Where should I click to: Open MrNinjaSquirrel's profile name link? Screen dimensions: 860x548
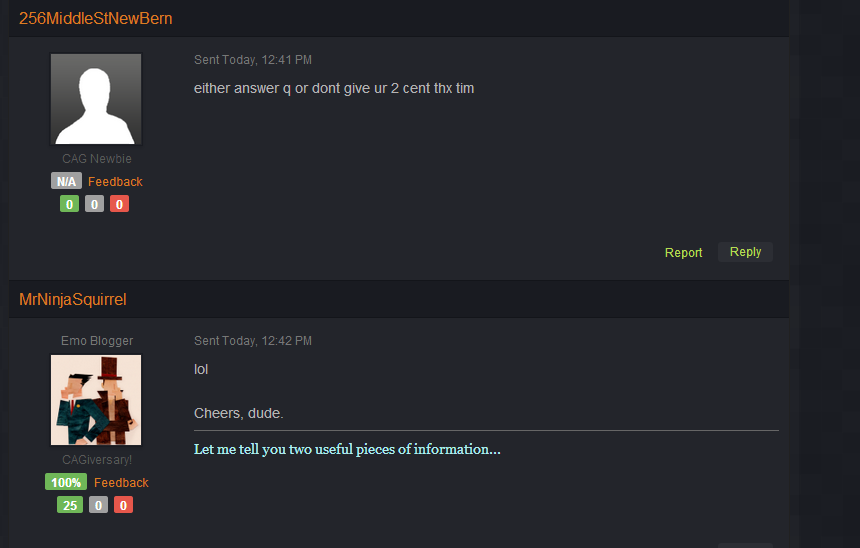[73, 299]
